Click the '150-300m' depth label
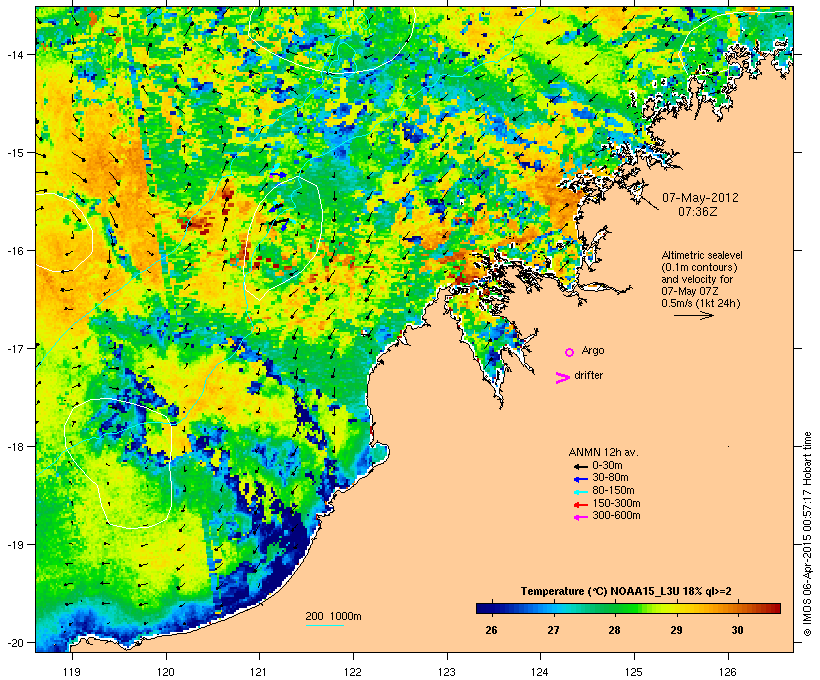The height and width of the screenshot is (680, 820). [x=616, y=504]
